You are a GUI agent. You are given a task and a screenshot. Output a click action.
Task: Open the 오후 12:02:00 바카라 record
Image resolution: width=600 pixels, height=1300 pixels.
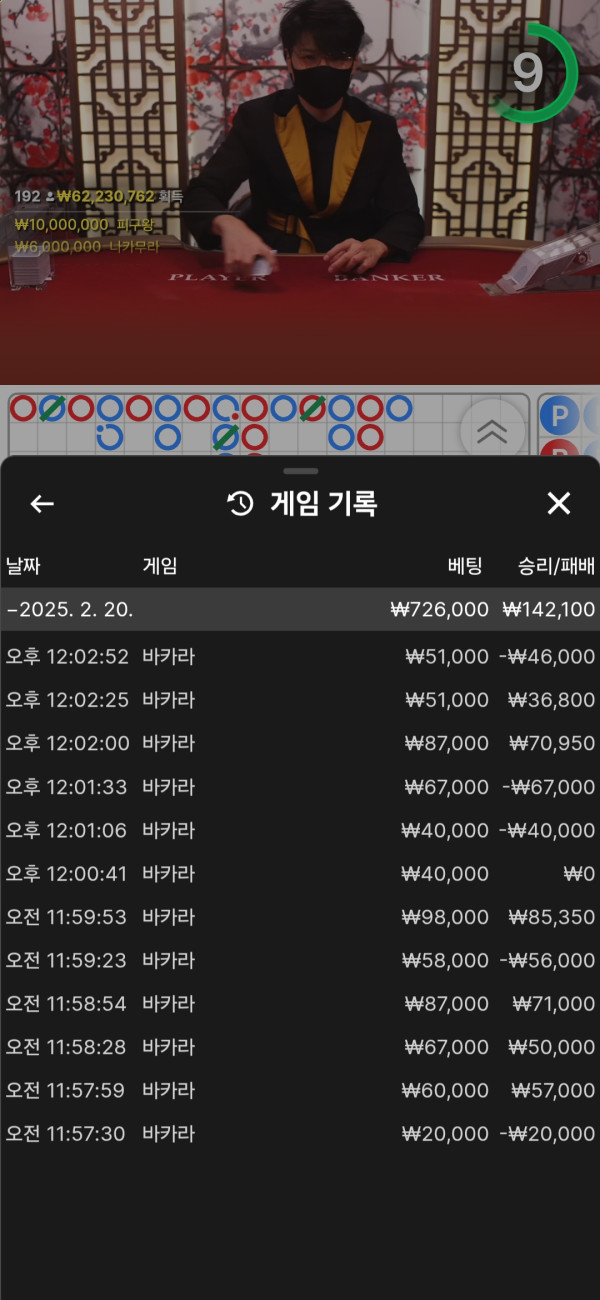pos(300,743)
